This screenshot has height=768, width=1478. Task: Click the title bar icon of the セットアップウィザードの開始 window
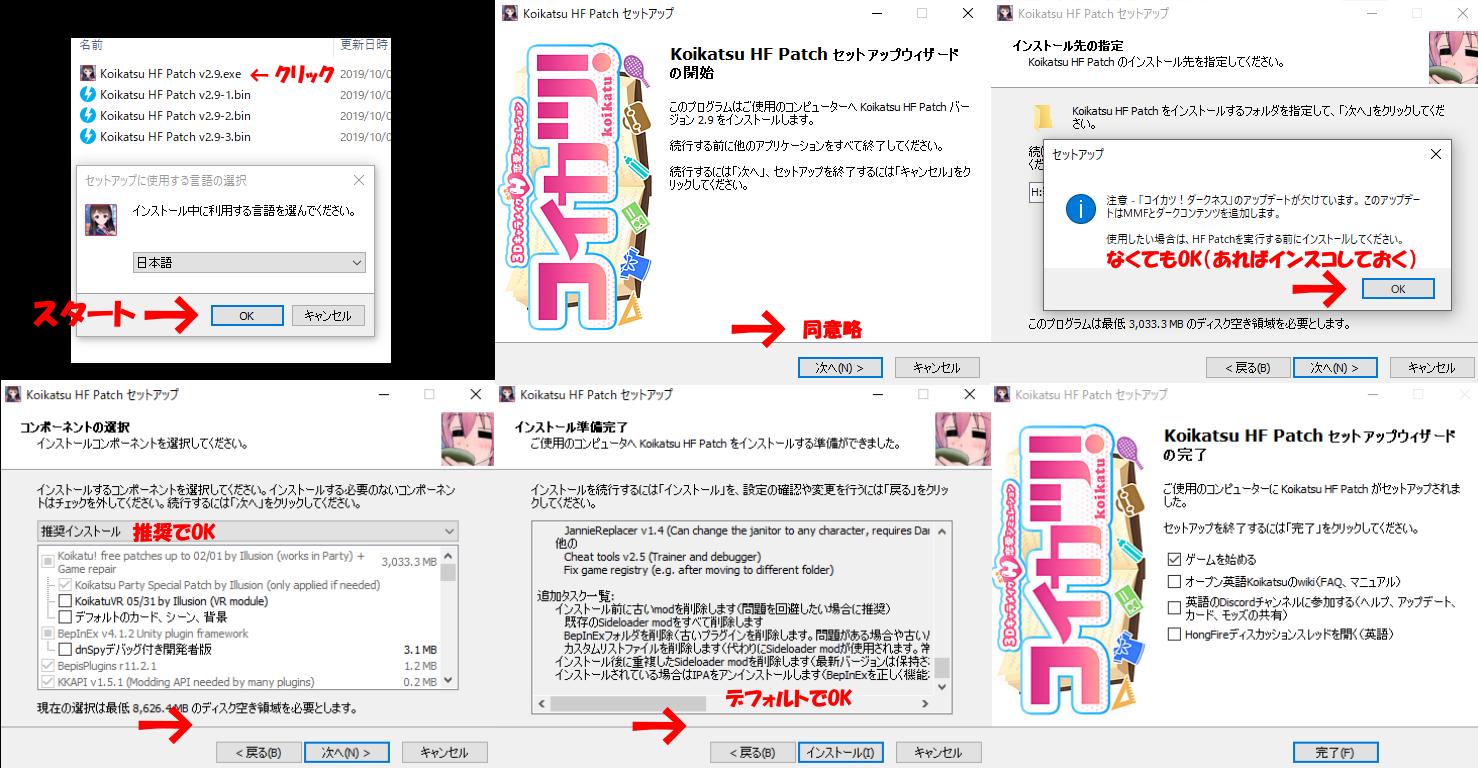tap(509, 13)
